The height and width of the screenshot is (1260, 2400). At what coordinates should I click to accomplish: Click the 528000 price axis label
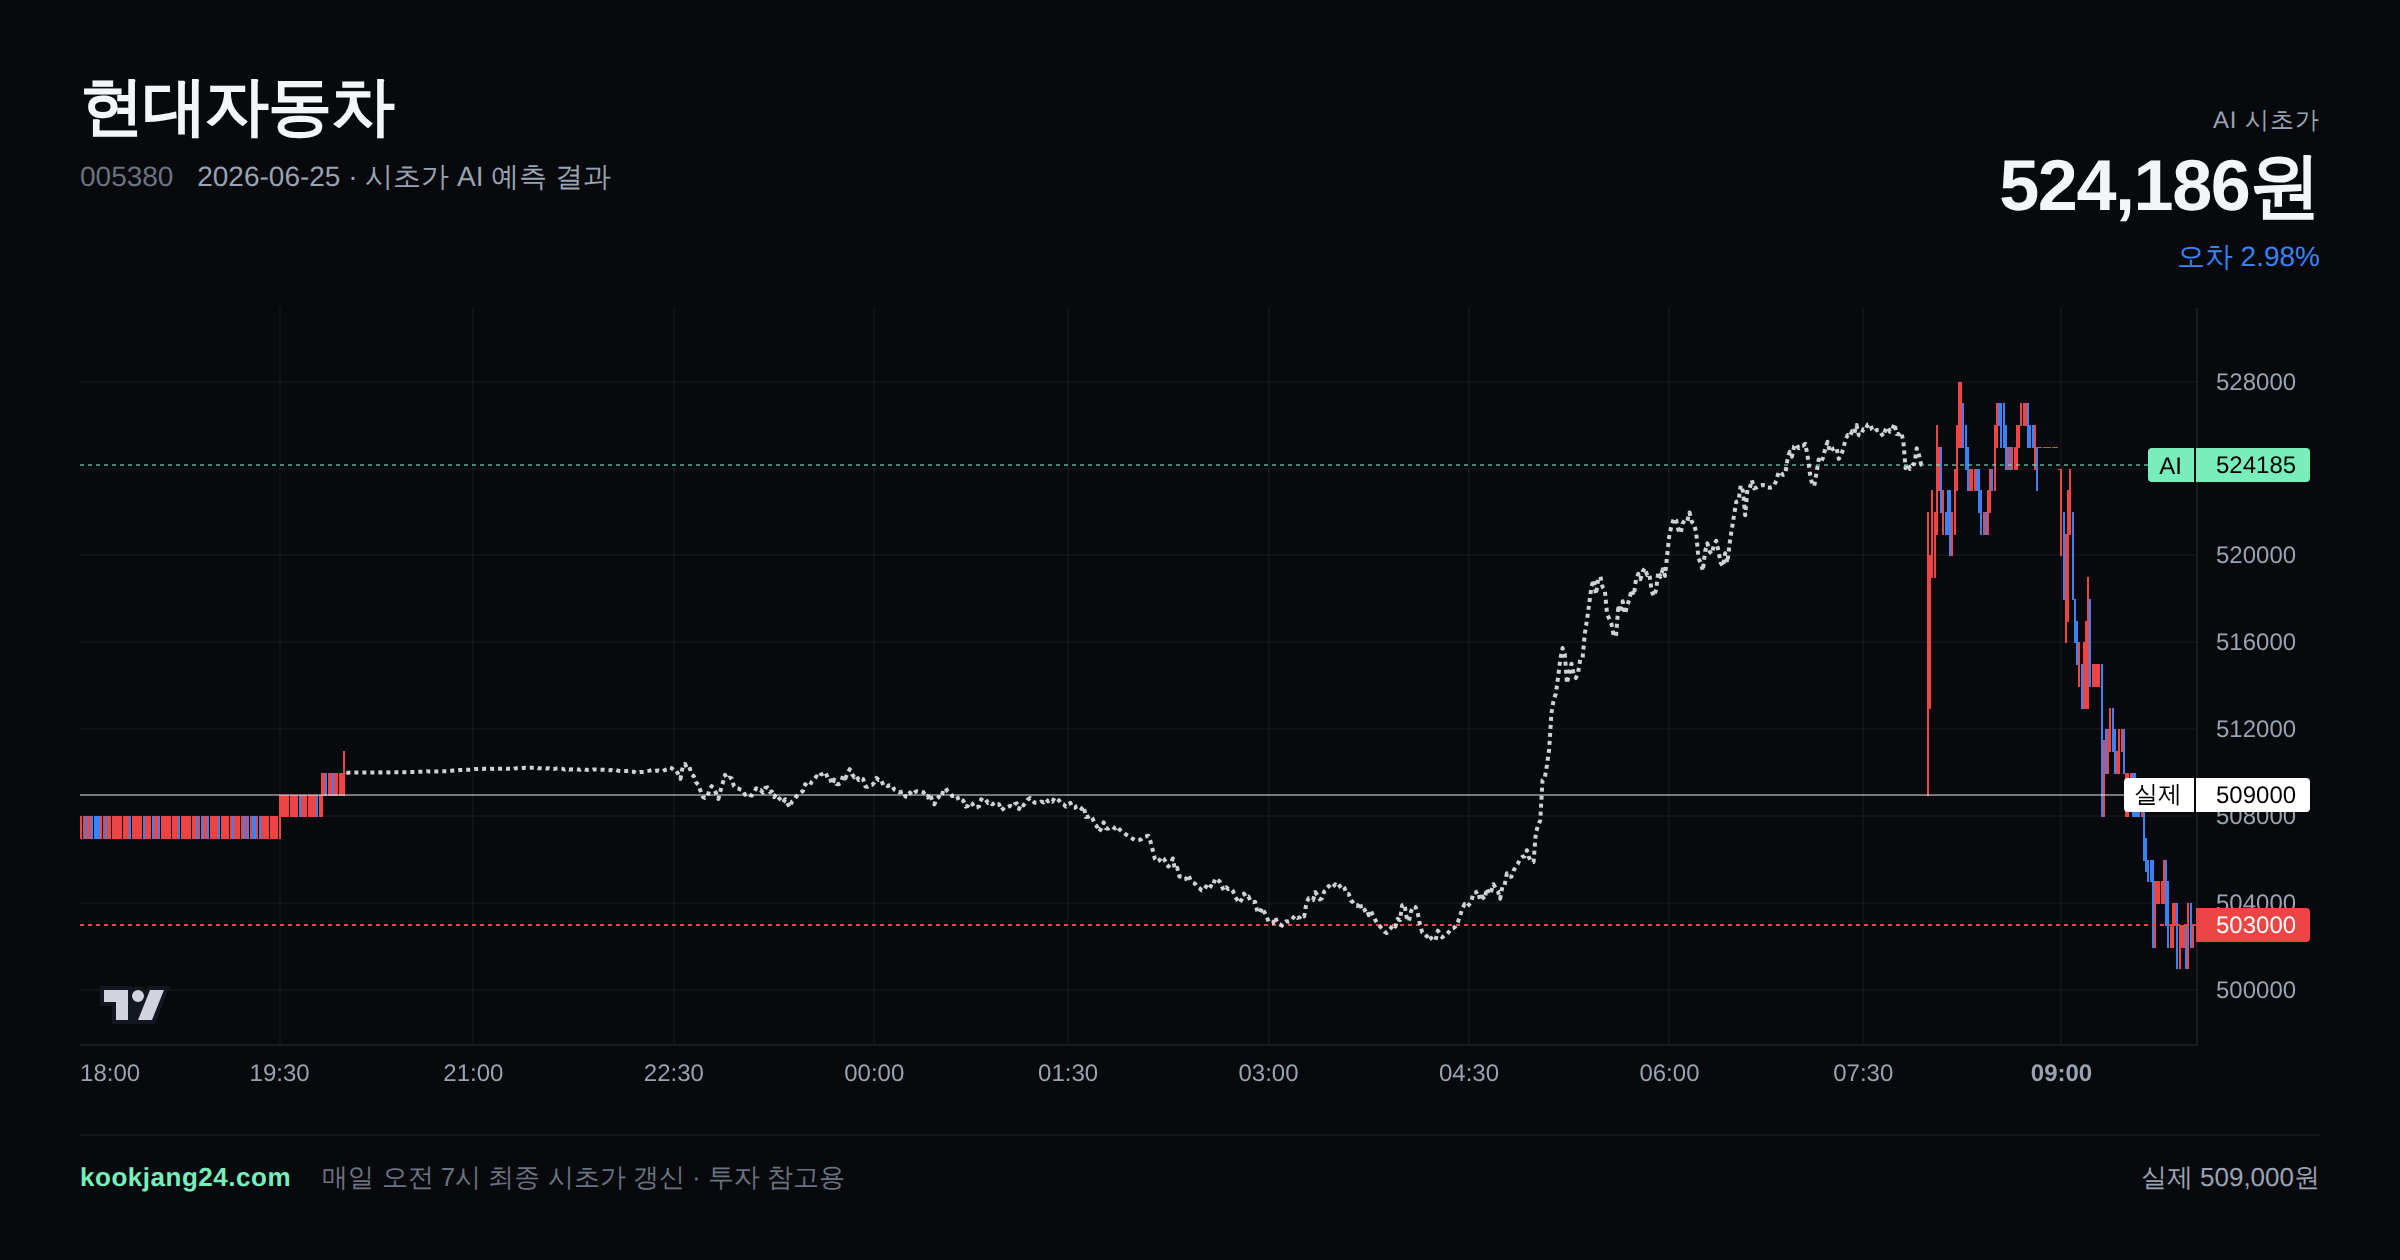[2255, 382]
